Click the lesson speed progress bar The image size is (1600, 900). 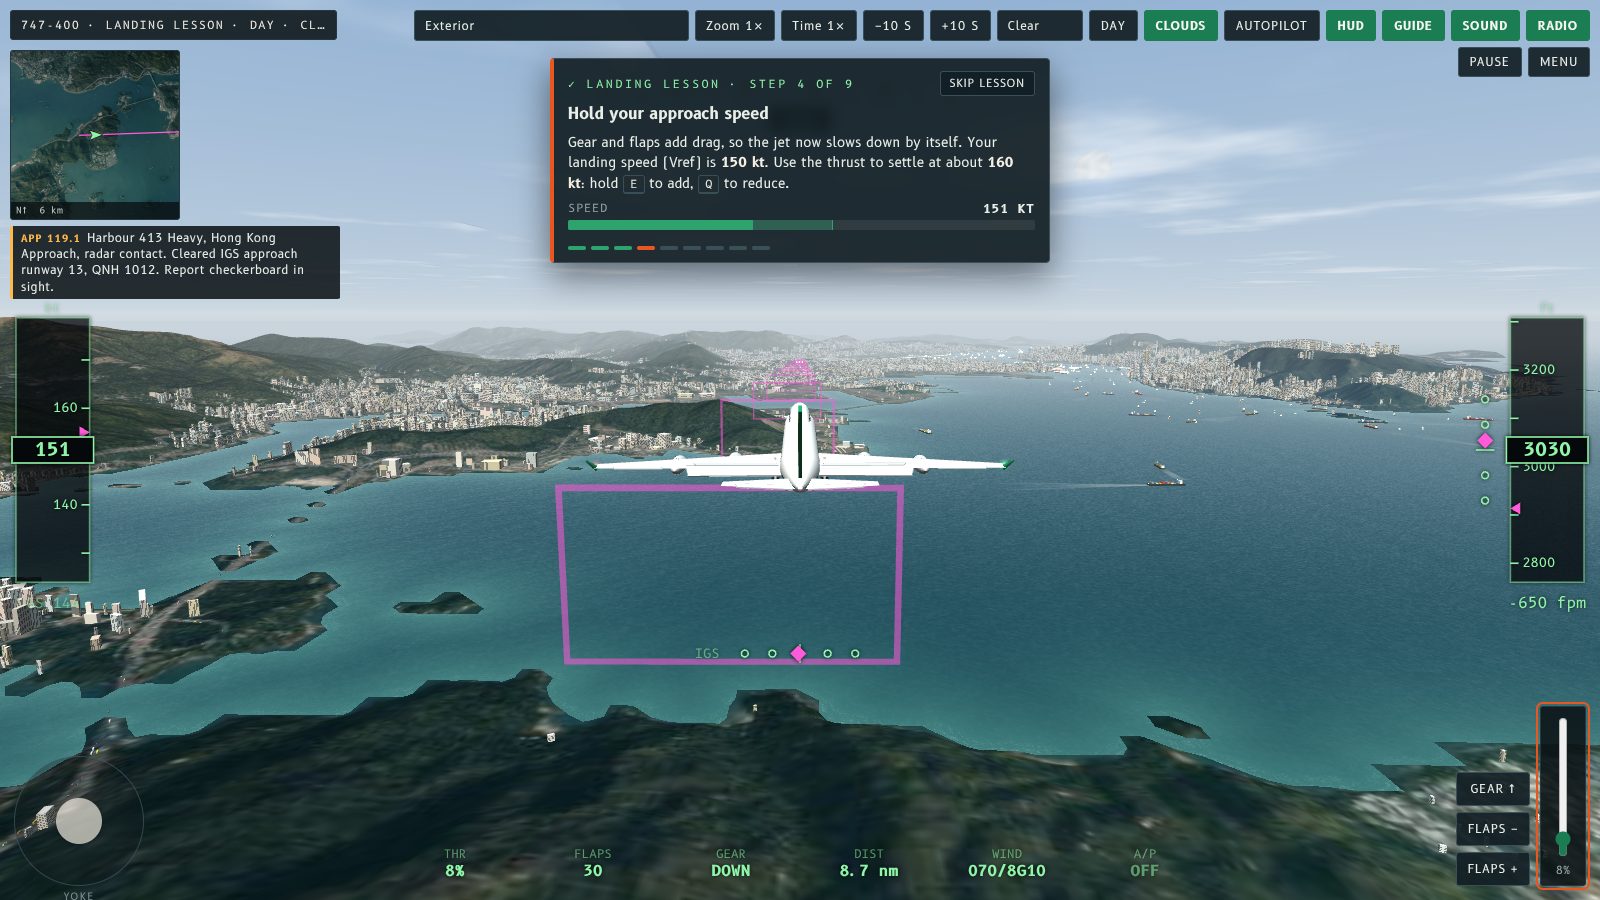click(x=801, y=225)
